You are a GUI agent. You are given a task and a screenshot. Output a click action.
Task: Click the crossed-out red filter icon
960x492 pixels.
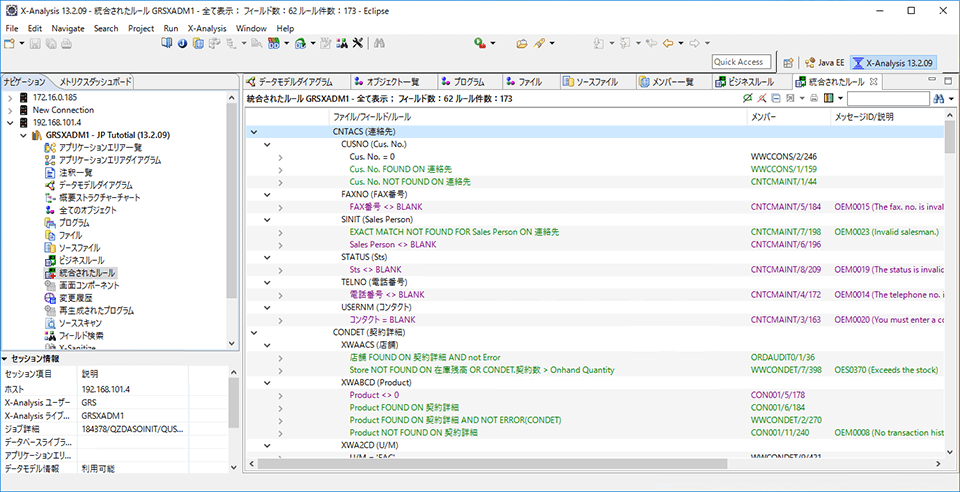(x=762, y=98)
